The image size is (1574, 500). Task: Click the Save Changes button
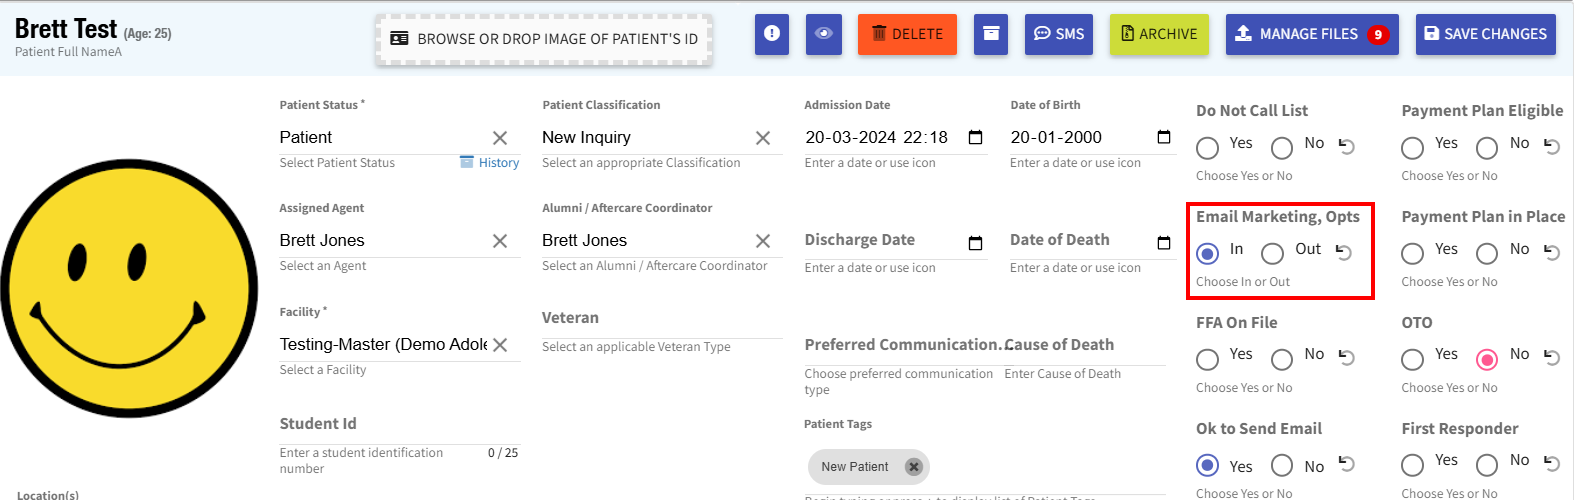tap(1485, 34)
